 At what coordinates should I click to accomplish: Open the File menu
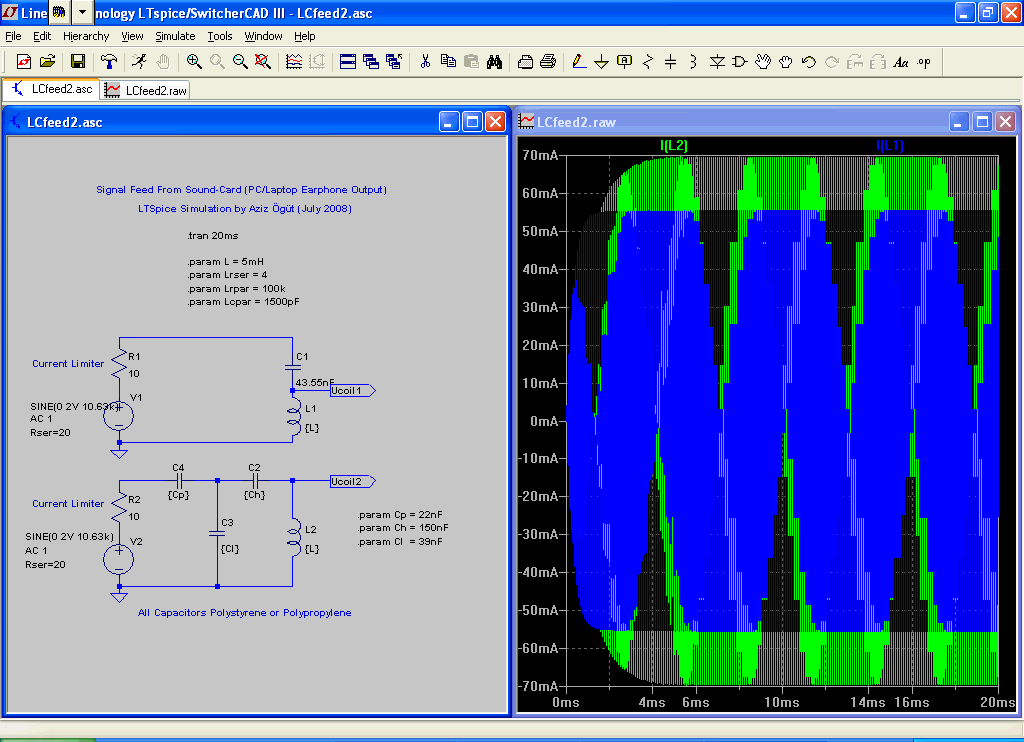point(13,36)
